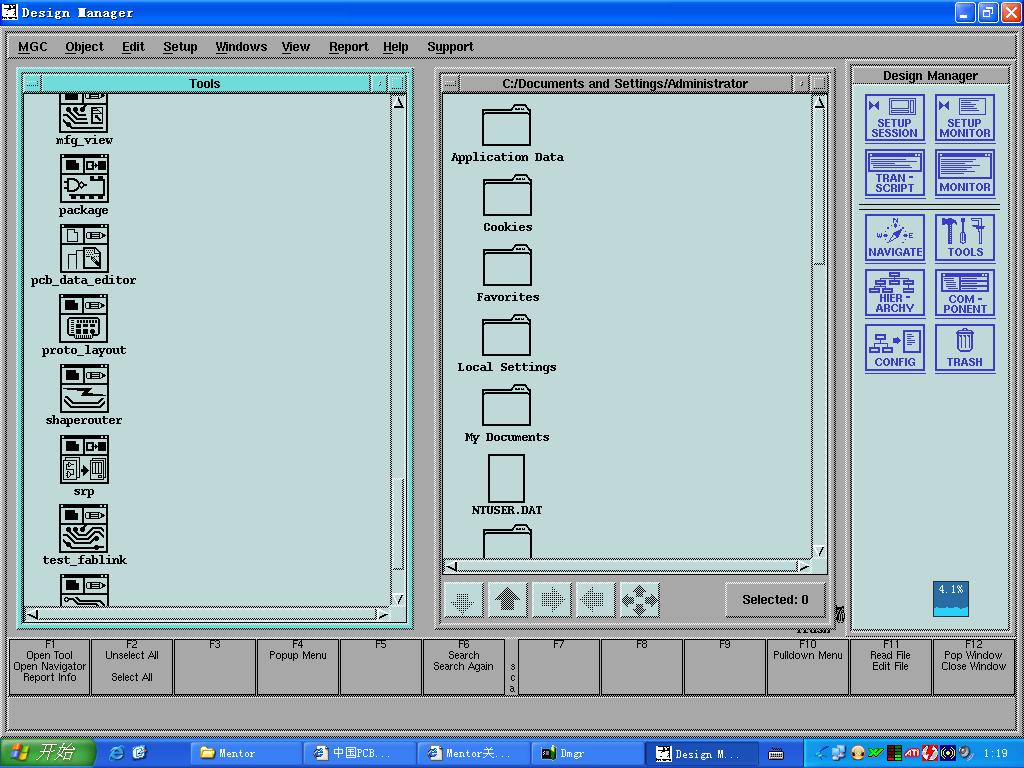Image resolution: width=1024 pixels, height=768 pixels.
Task: Click the F11 Read File softkey
Action: [x=890, y=666]
